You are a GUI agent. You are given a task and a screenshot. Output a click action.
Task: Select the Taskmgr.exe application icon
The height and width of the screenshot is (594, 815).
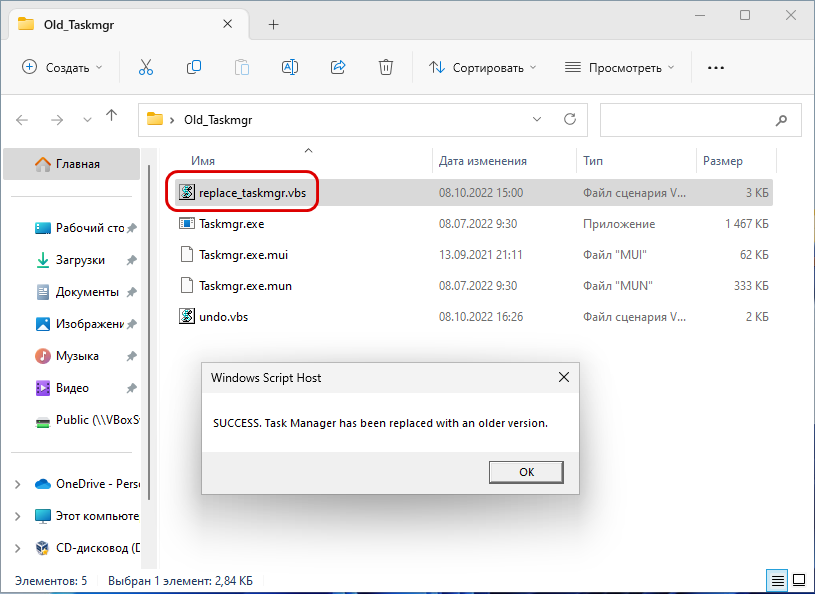pyautogui.click(x=187, y=223)
